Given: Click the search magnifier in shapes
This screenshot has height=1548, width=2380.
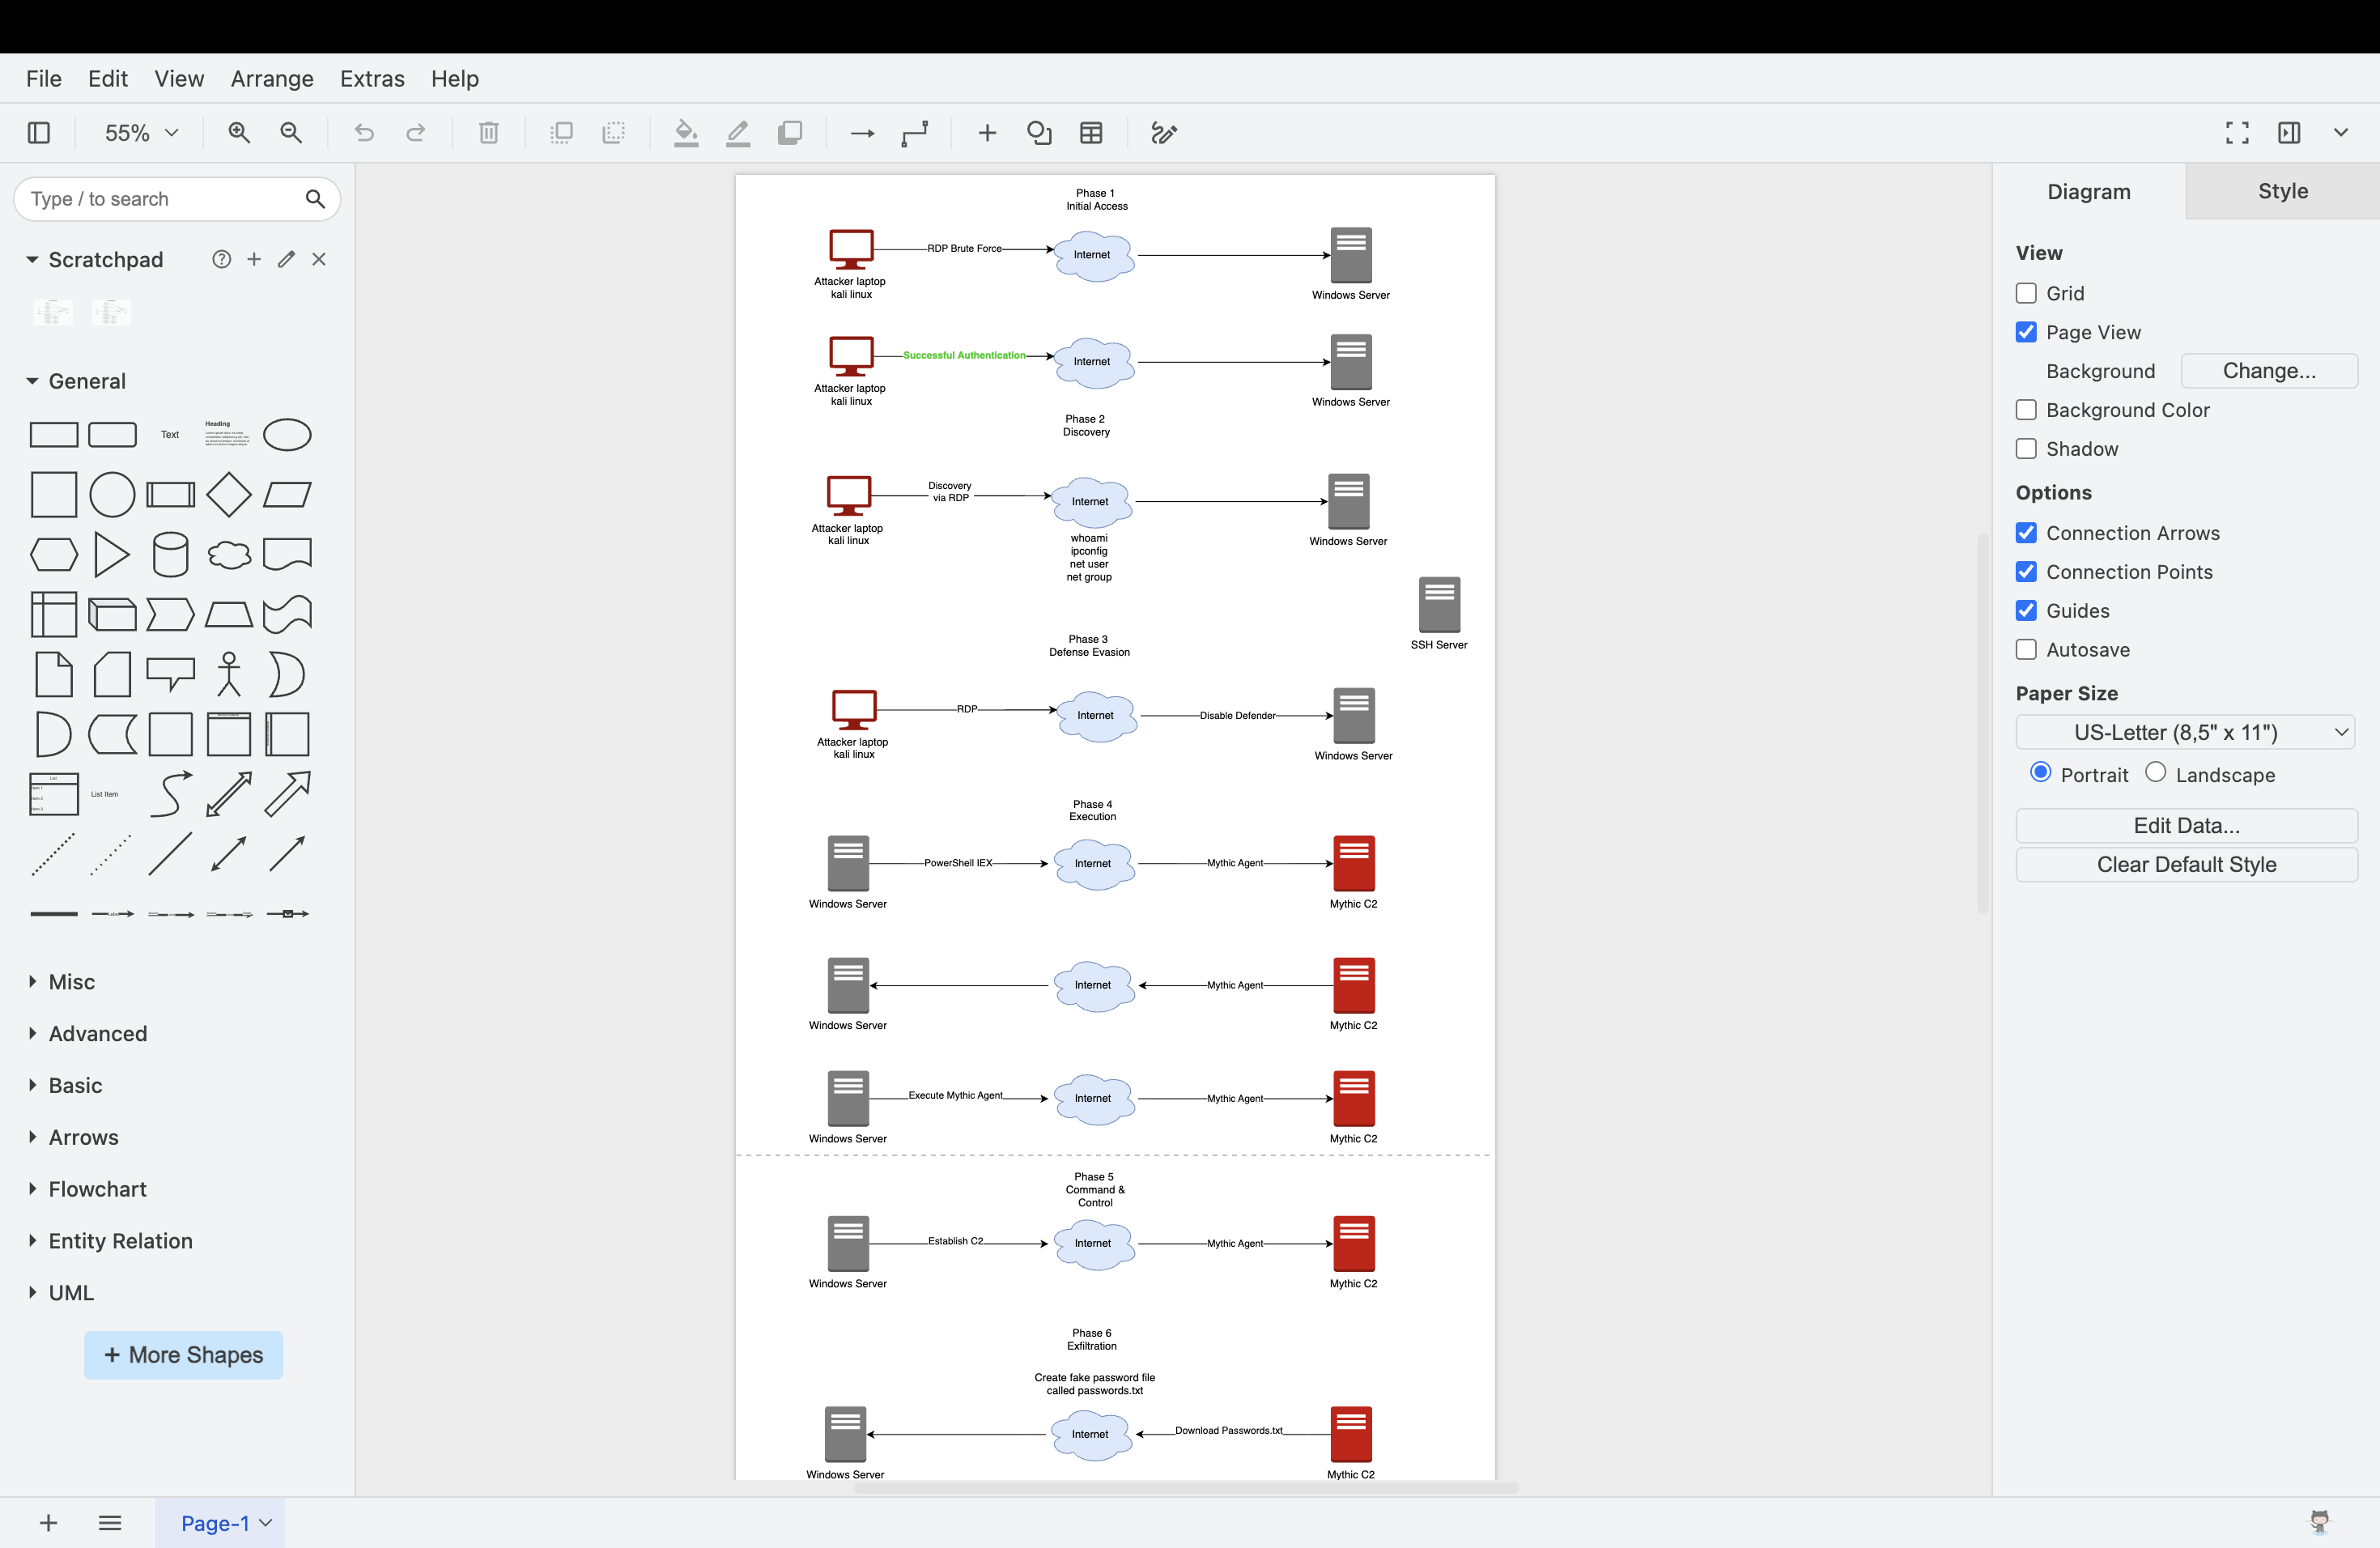Looking at the screenshot, I should (315, 199).
